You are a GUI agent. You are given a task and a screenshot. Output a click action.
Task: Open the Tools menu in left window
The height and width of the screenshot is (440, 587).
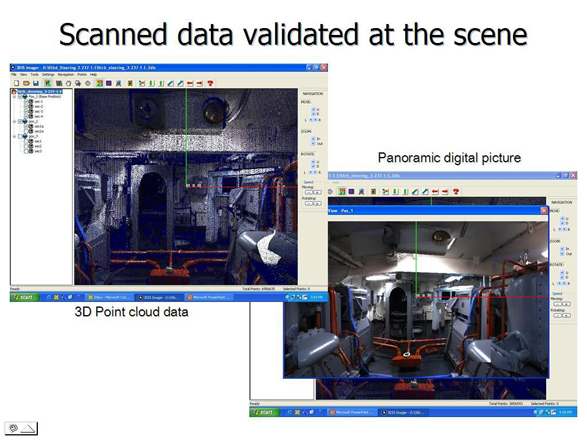click(34, 75)
